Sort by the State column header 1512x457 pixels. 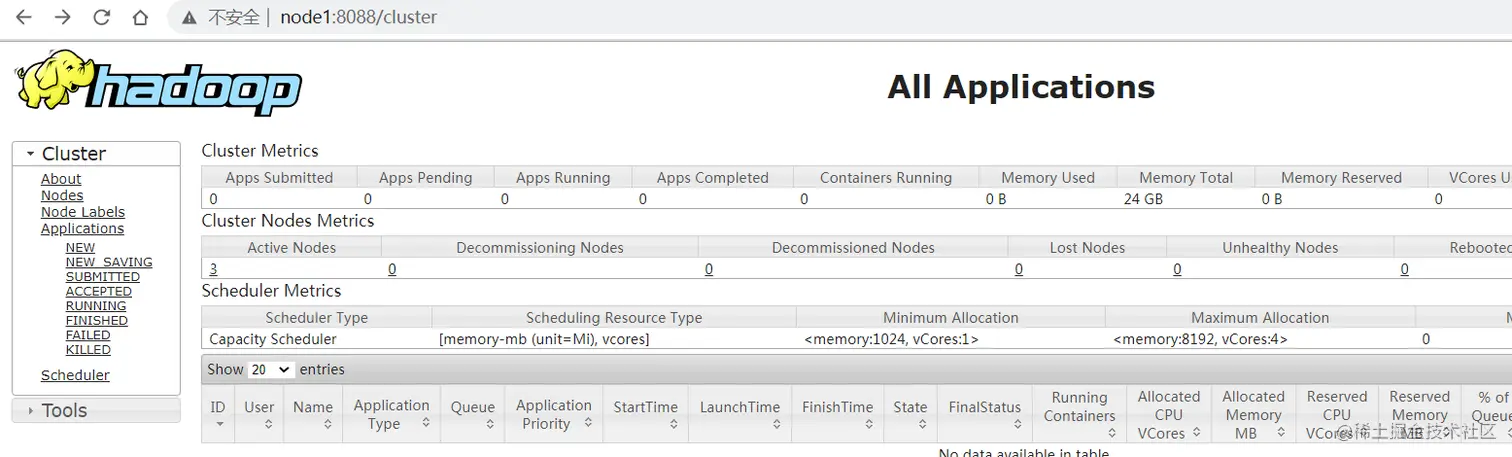click(x=910, y=414)
